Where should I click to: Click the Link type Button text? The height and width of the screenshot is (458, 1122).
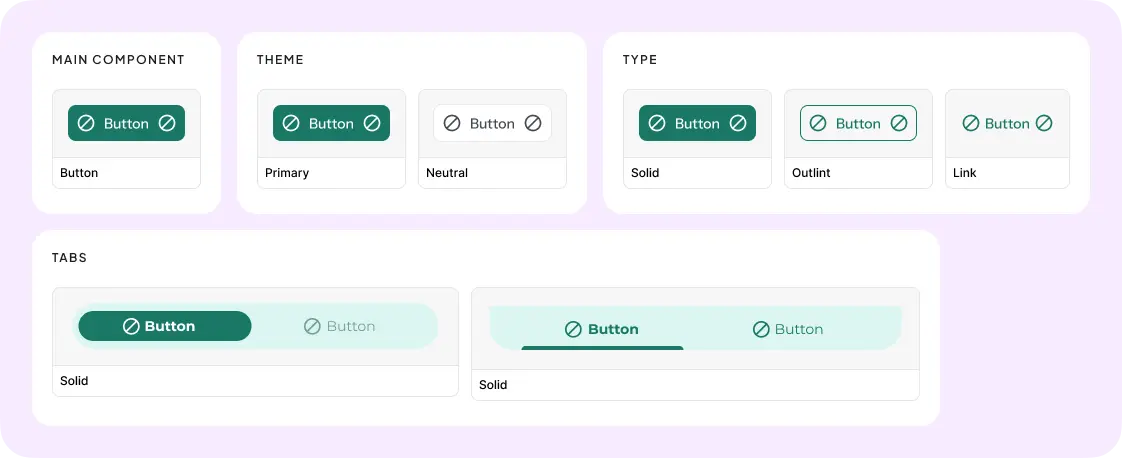coord(1007,124)
